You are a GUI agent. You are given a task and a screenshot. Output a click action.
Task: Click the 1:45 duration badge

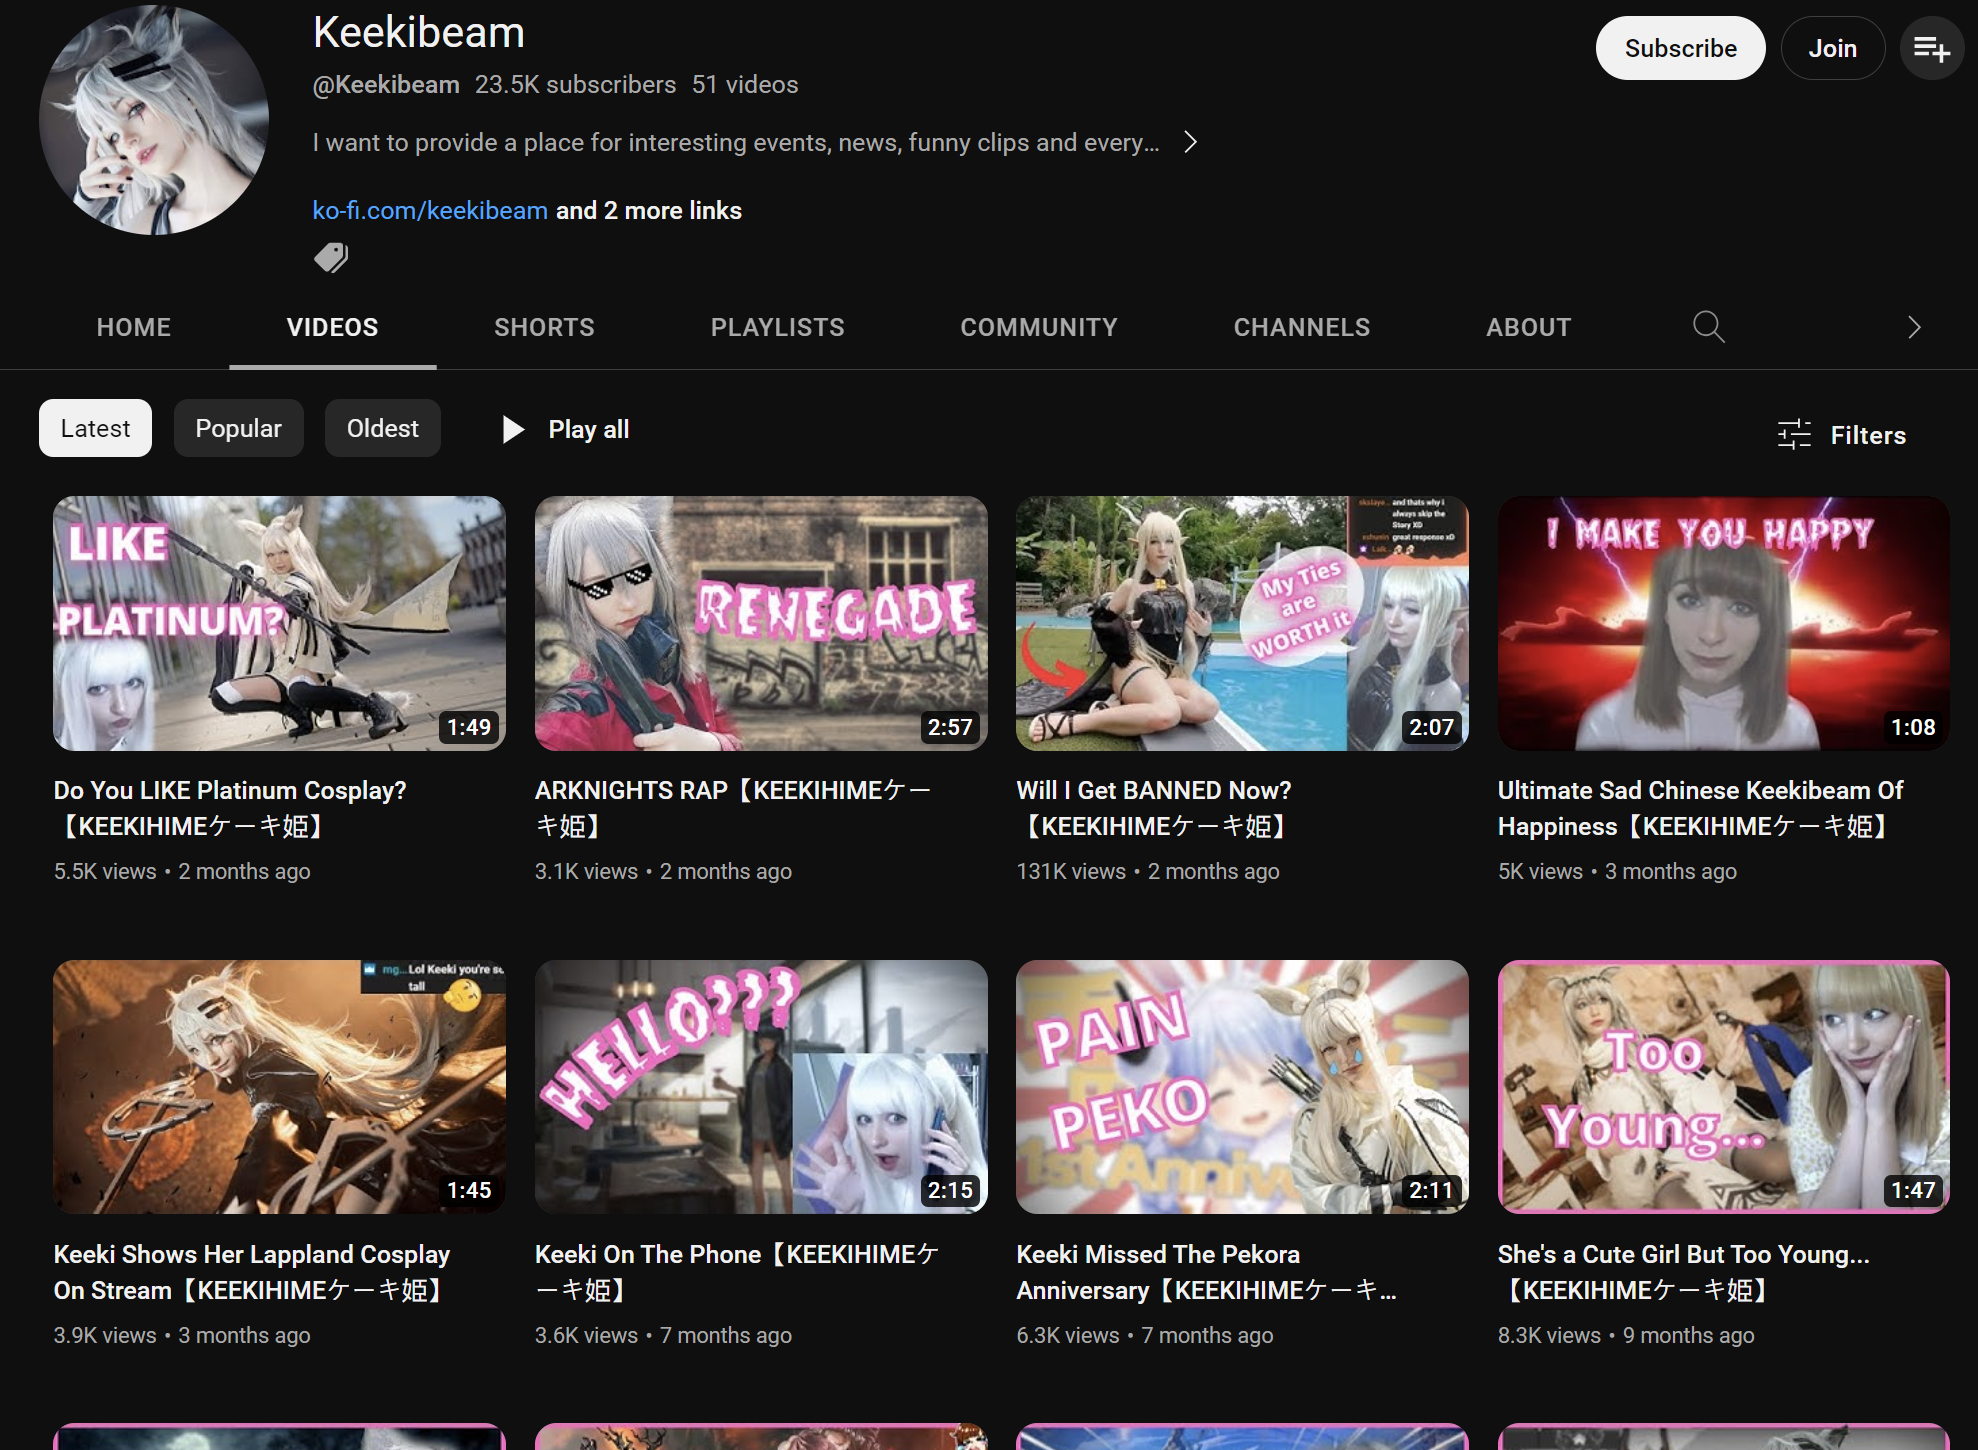(469, 1190)
